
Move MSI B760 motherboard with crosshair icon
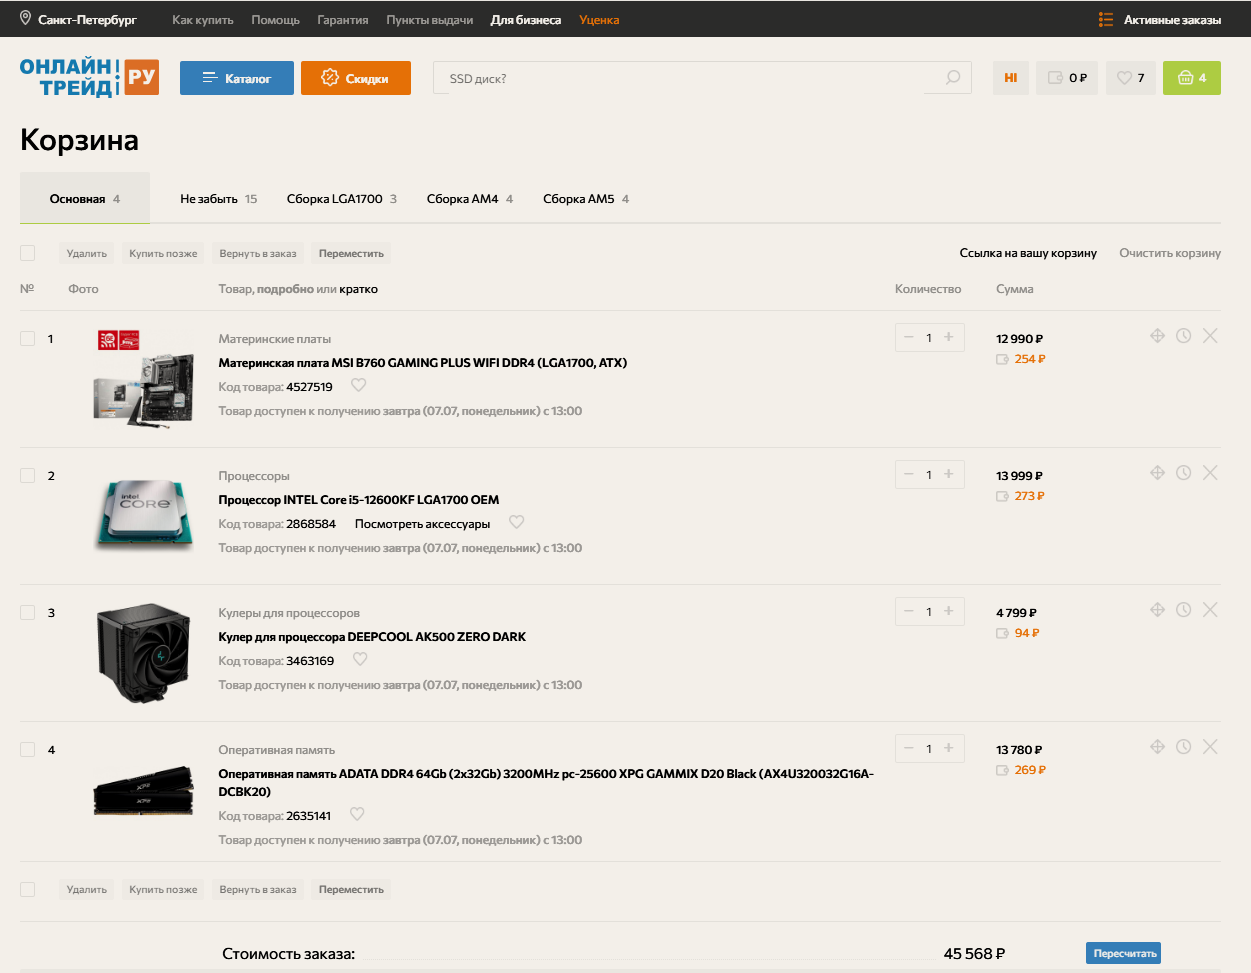click(x=1157, y=336)
